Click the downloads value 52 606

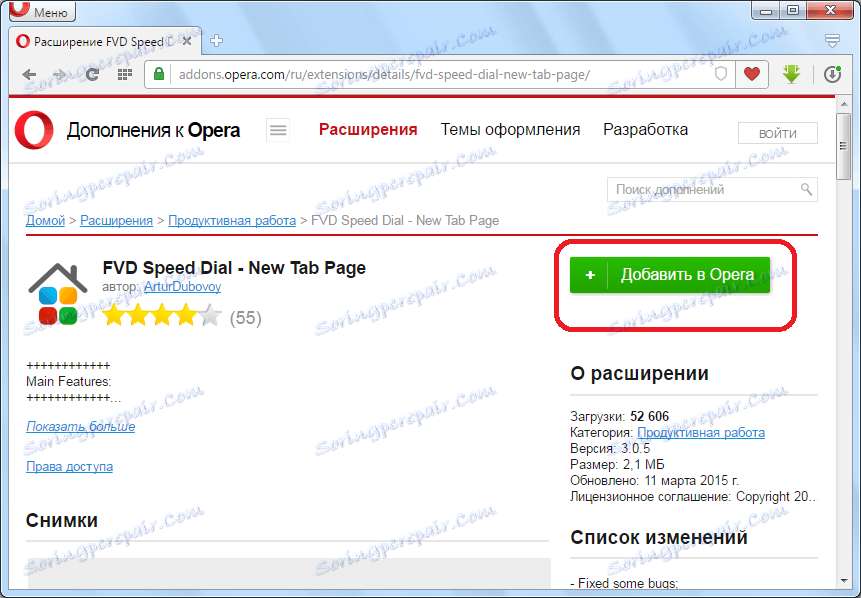(650, 416)
